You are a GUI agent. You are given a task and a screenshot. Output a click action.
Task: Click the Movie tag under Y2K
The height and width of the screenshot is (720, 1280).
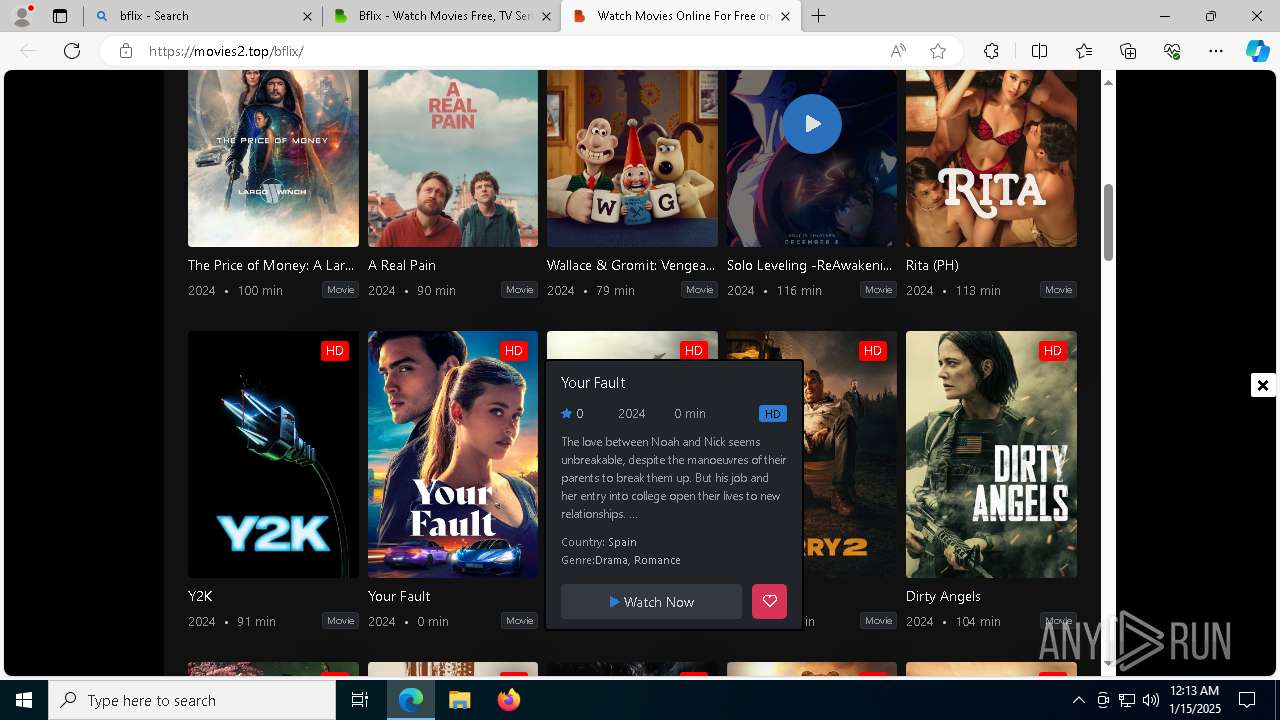tap(340, 621)
